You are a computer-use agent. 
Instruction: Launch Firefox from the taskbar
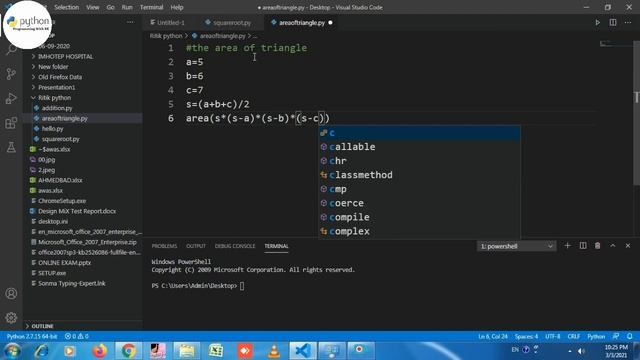point(100,351)
